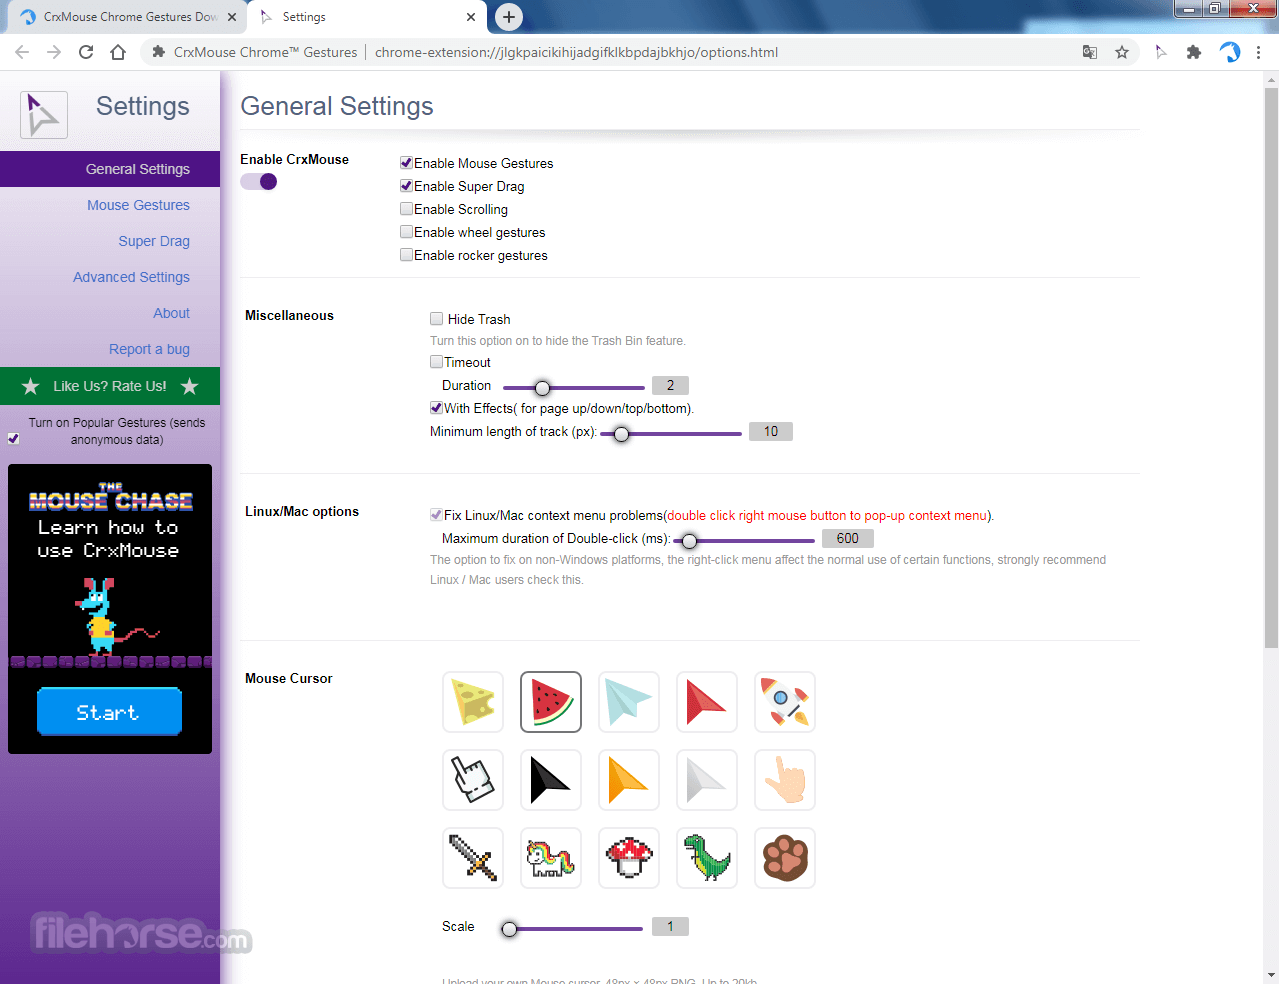Image resolution: width=1279 pixels, height=984 pixels.
Task: Open the About page
Action: tap(171, 313)
